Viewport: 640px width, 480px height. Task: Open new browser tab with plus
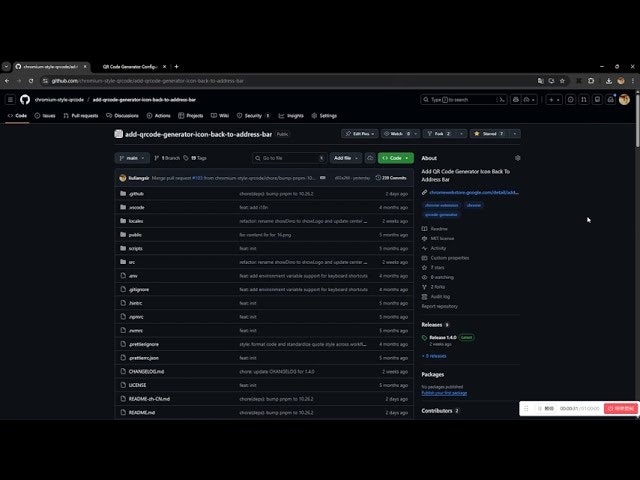(x=176, y=67)
